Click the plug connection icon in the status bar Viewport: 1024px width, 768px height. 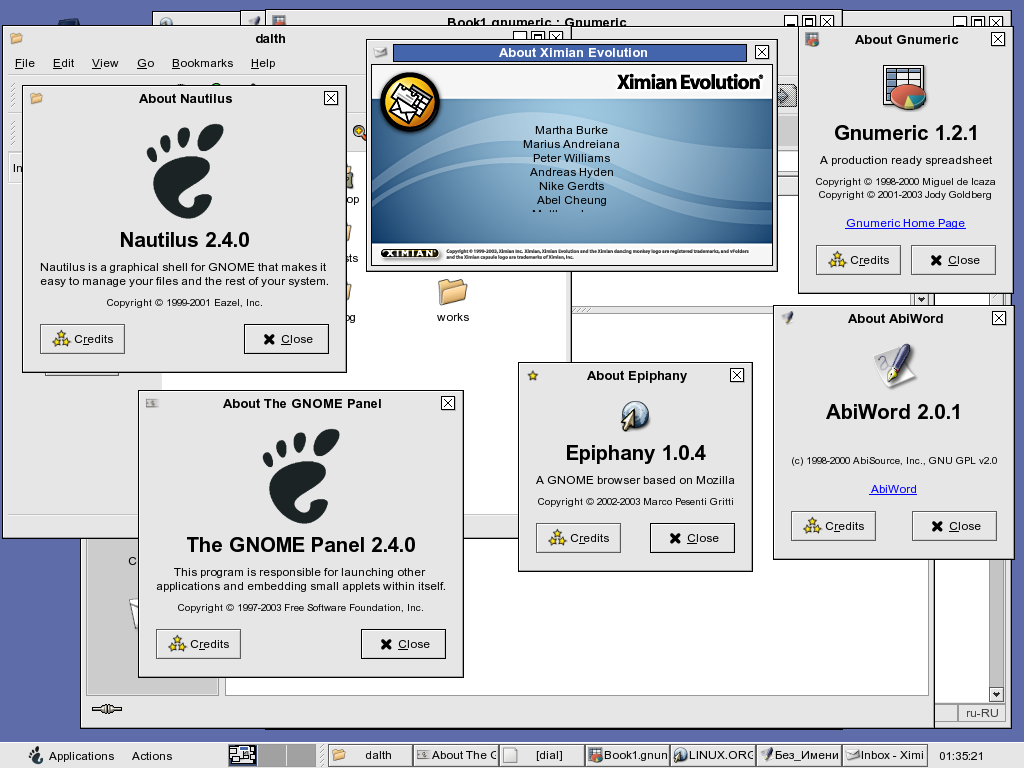pyautogui.click(x=107, y=709)
